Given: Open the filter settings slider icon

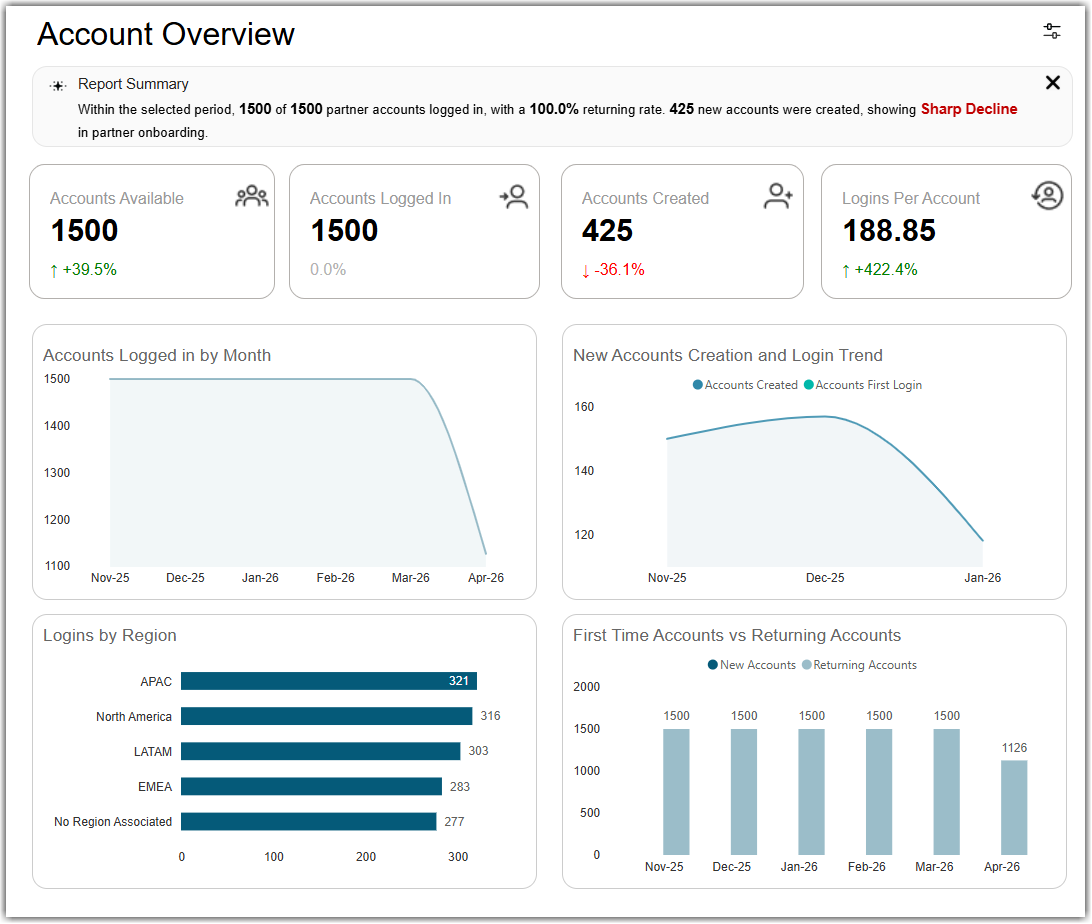Looking at the screenshot, I should [x=1052, y=31].
